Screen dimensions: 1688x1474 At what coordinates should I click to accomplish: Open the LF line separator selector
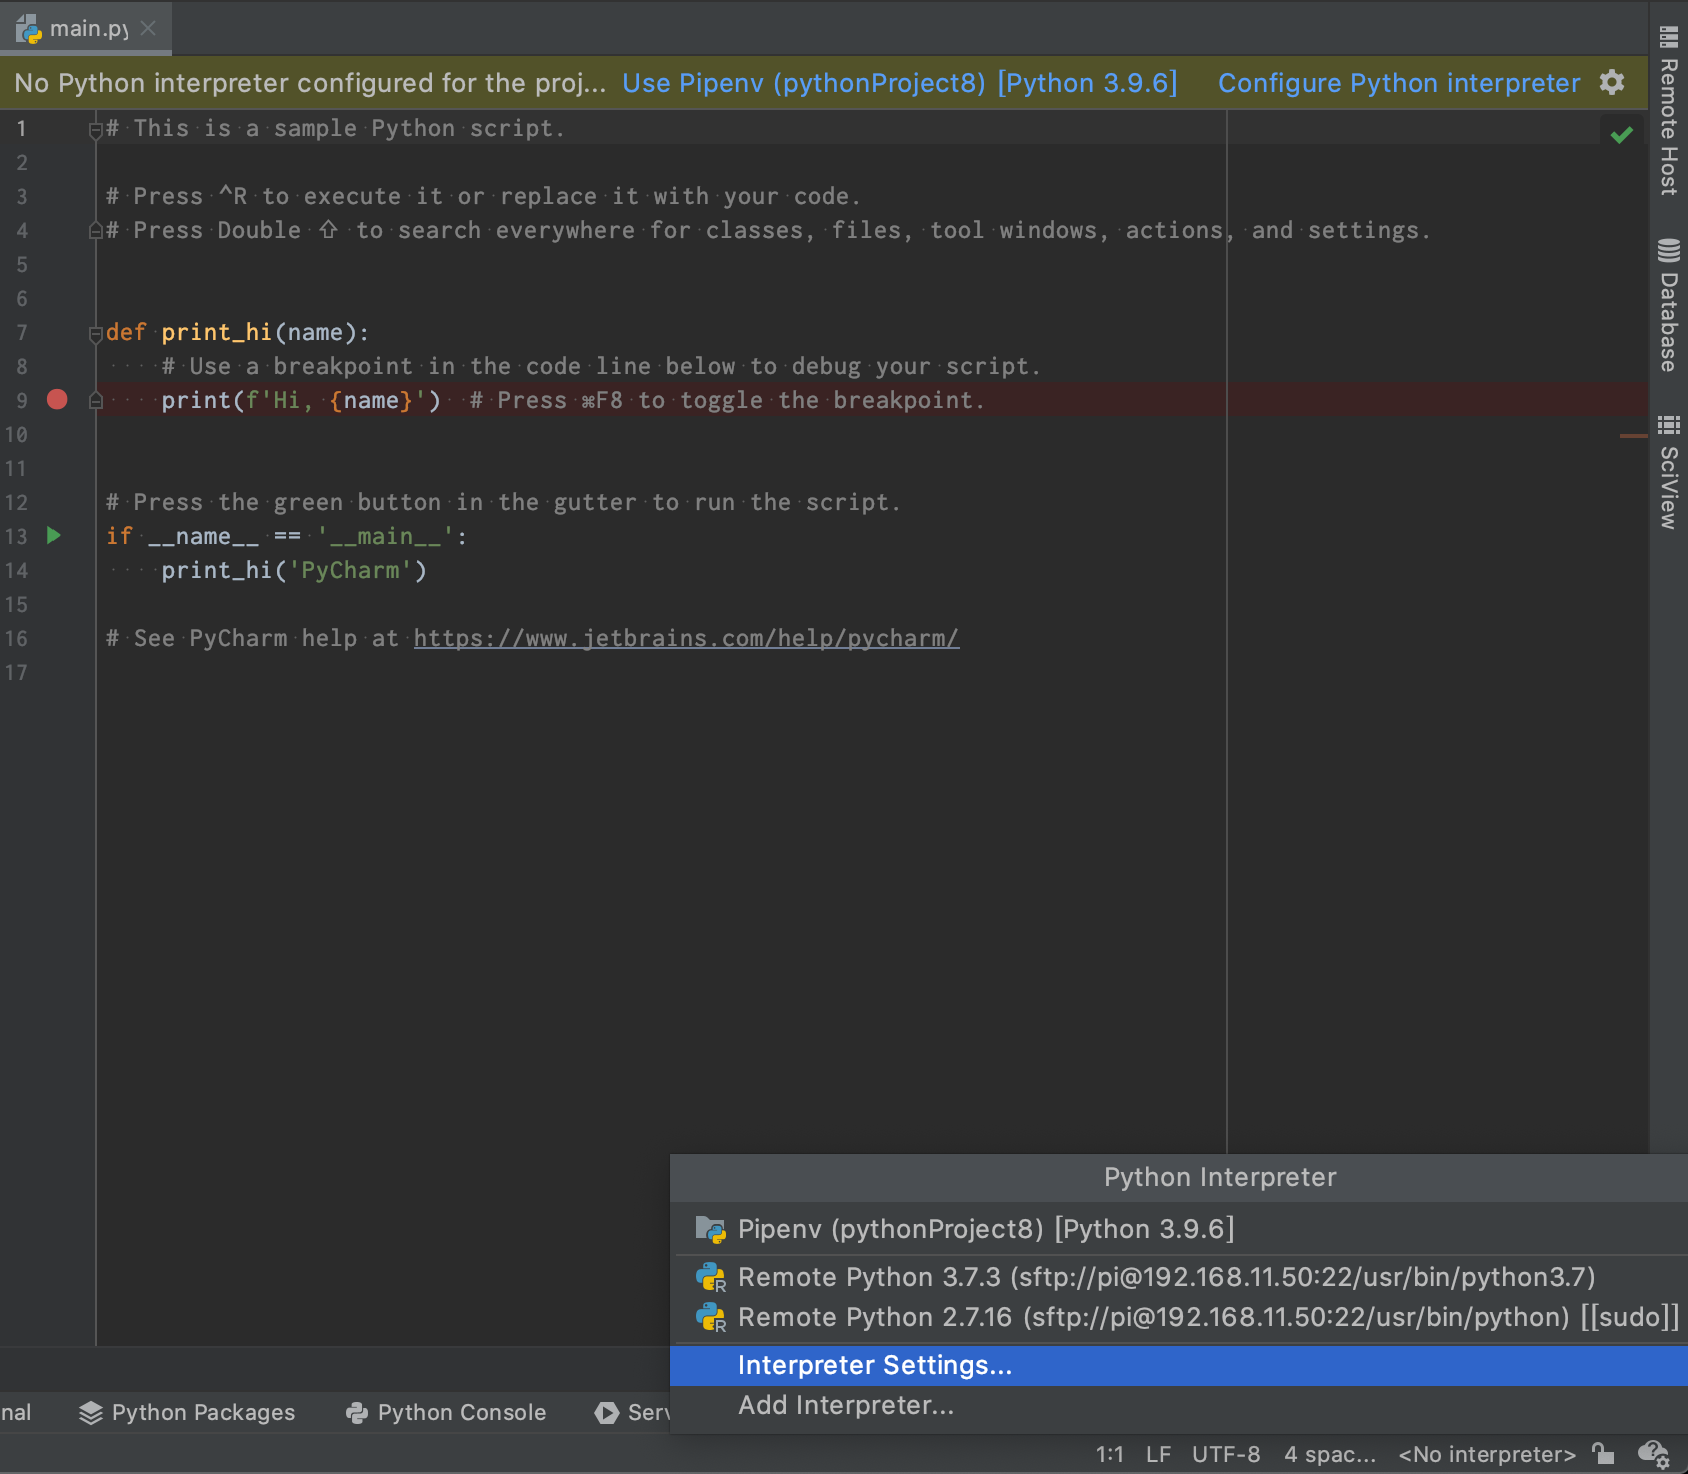point(1158,1454)
